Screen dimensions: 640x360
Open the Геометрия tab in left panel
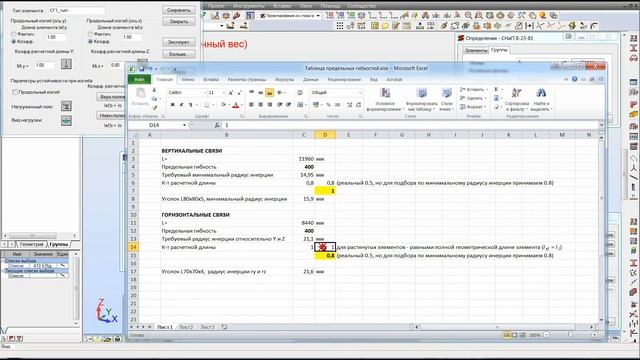click(32, 244)
